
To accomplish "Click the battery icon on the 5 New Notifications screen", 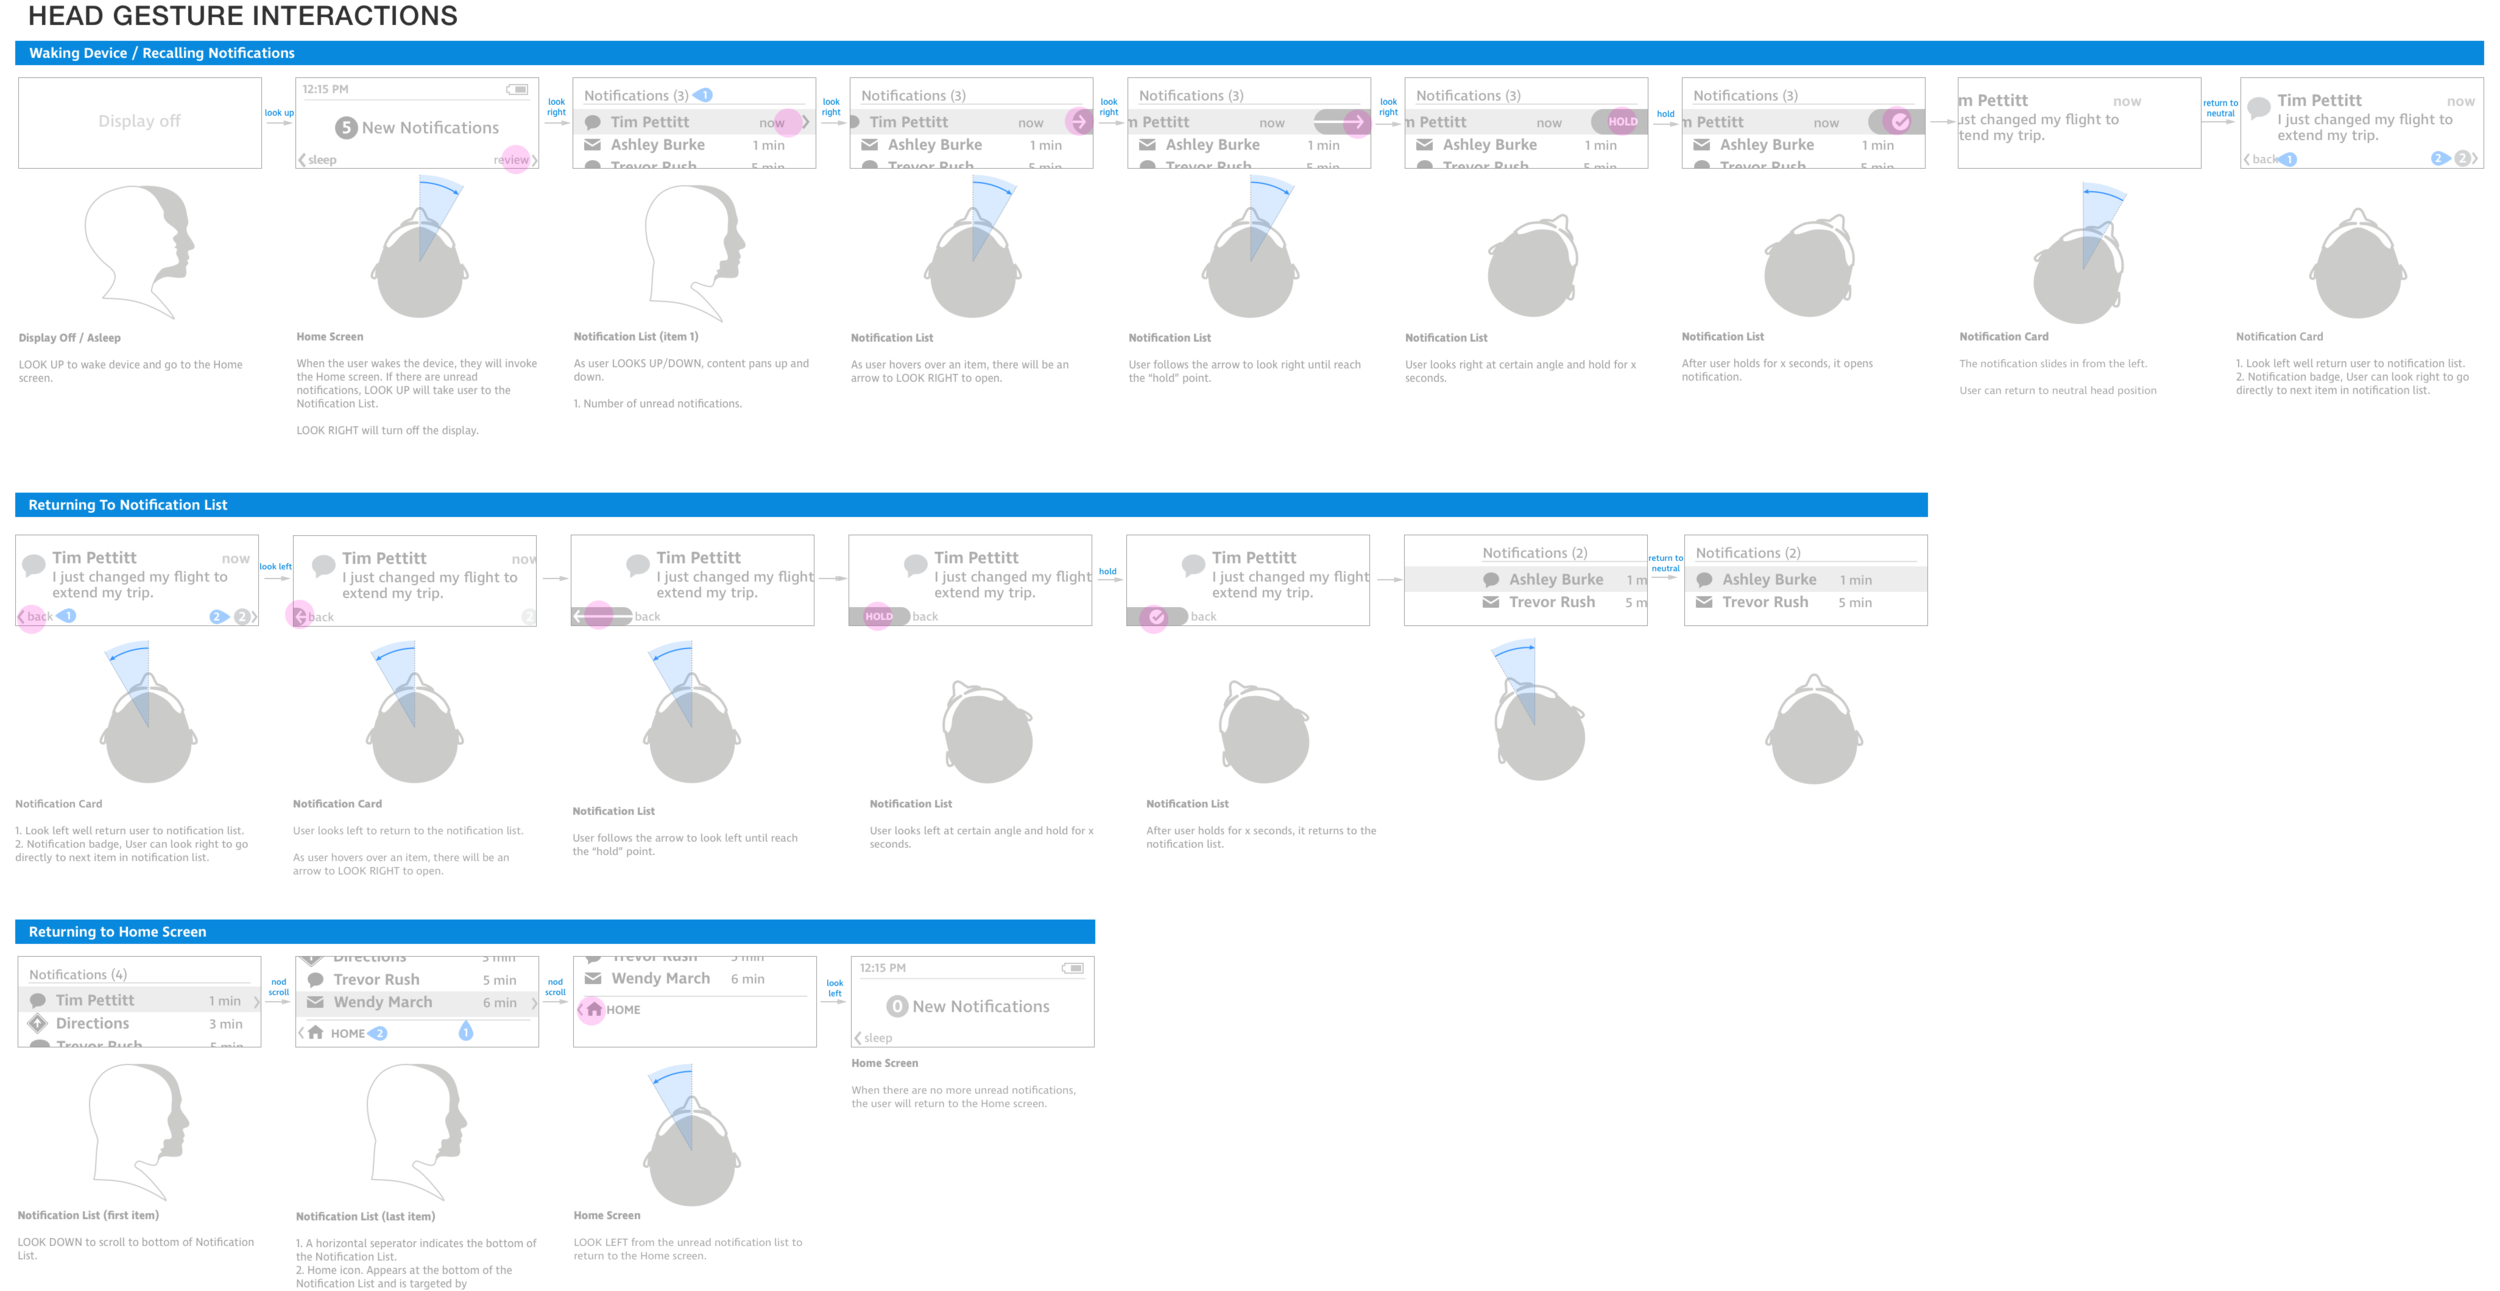I will pyautogui.click(x=517, y=89).
